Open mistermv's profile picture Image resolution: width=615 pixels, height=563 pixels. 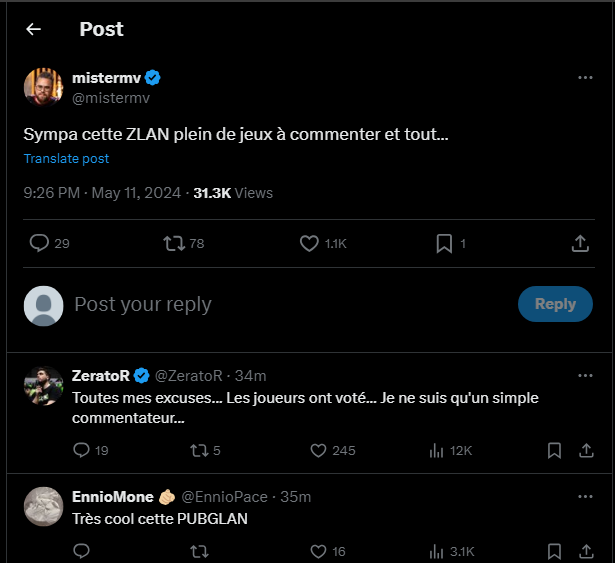click(43, 86)
